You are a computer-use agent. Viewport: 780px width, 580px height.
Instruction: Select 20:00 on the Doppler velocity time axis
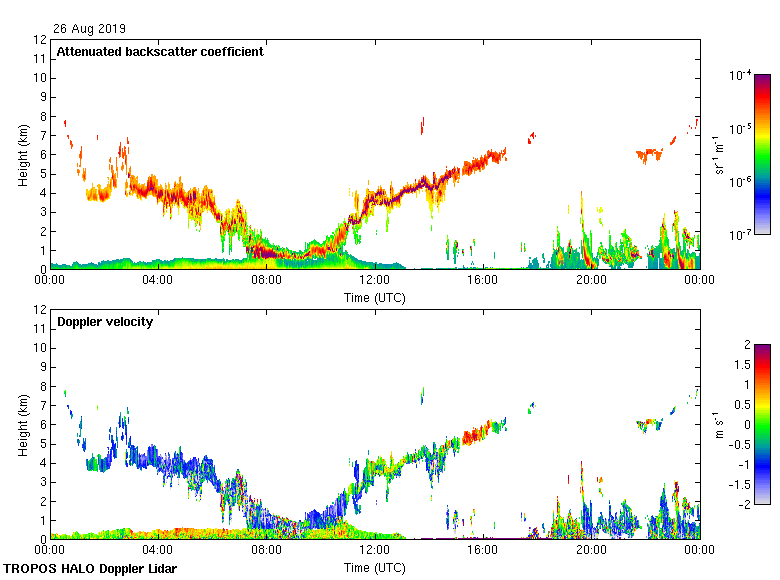[x=590, y=551]
